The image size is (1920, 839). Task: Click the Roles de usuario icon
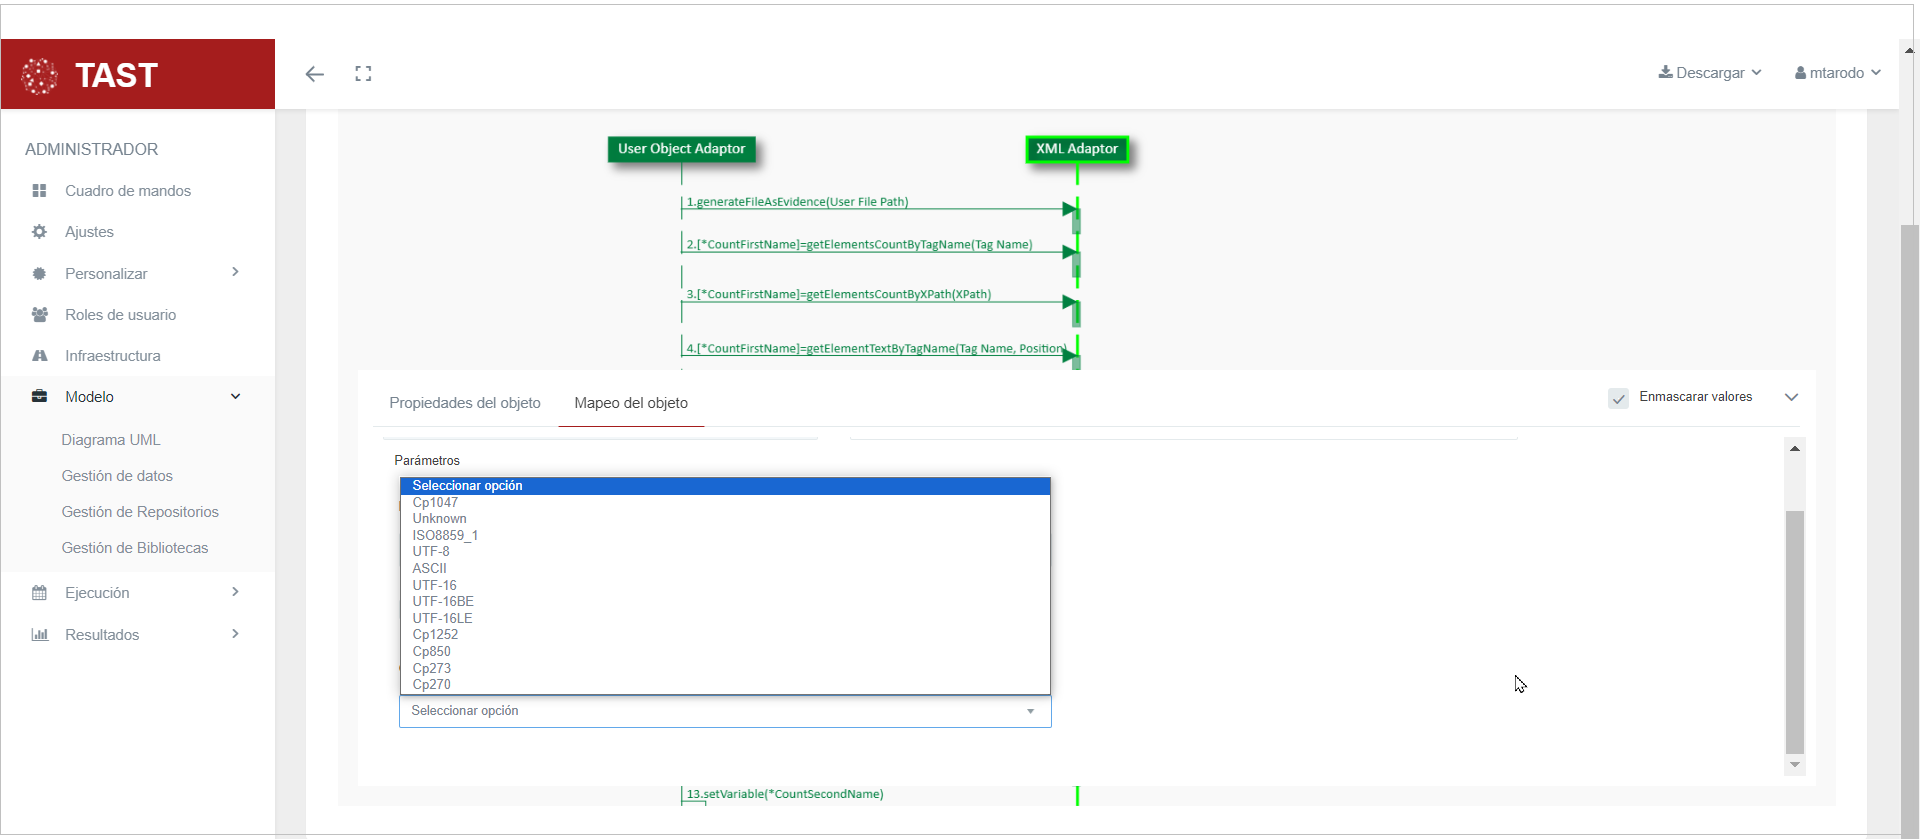coord(40,315)
